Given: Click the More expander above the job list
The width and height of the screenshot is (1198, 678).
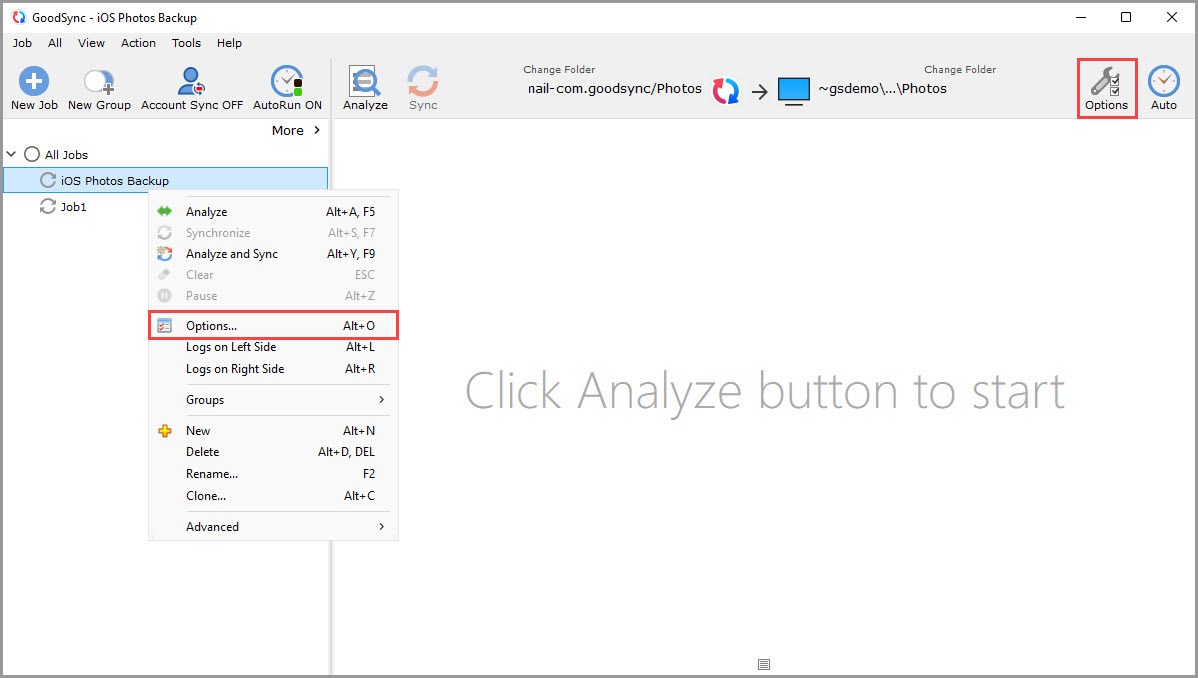Looking at the screenshot, I should [x=289, y=130].
